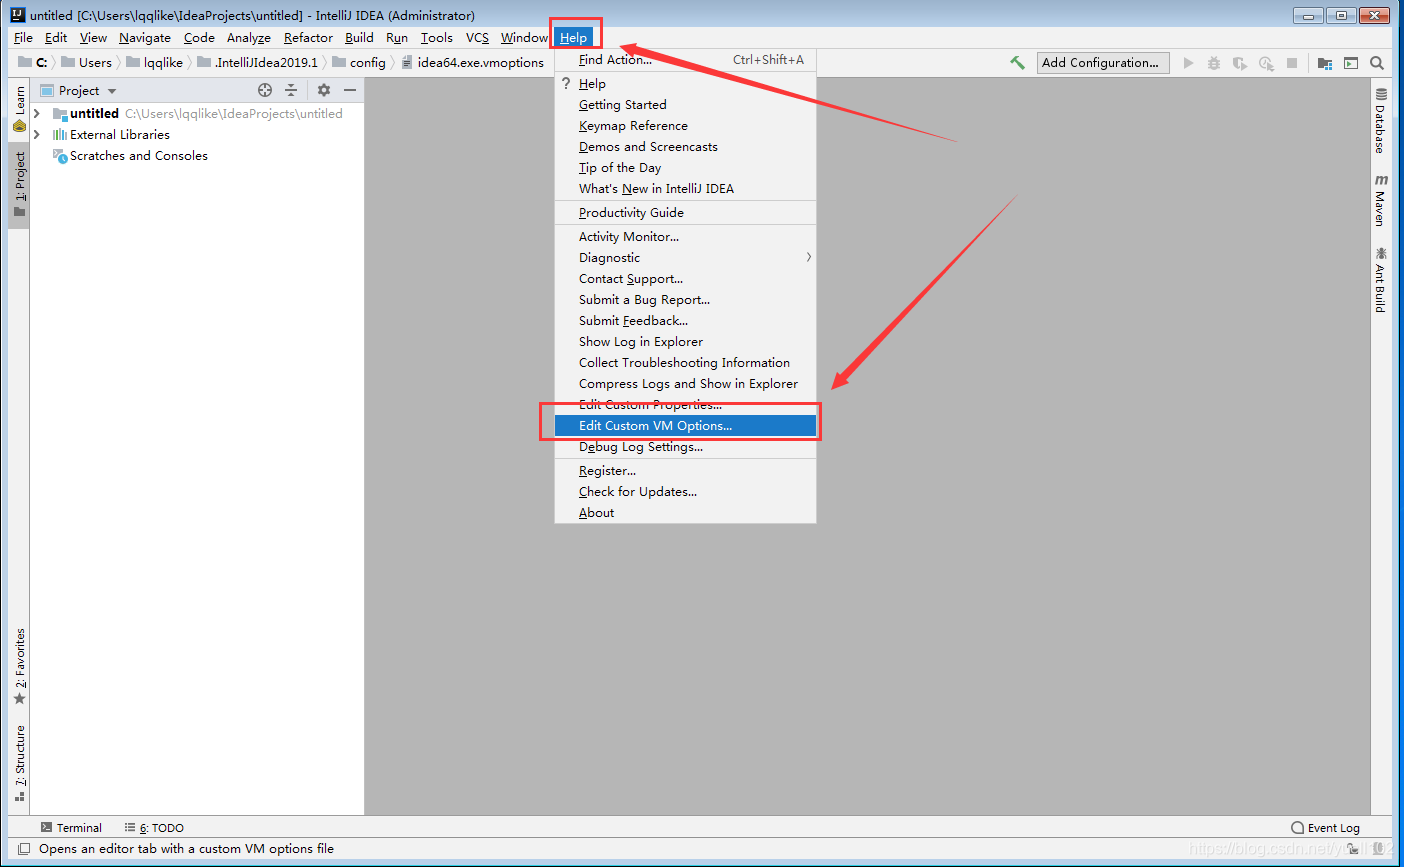Open the VCS menu
Viewport: 1404px width, 867px height.
[x=478, y=38]
